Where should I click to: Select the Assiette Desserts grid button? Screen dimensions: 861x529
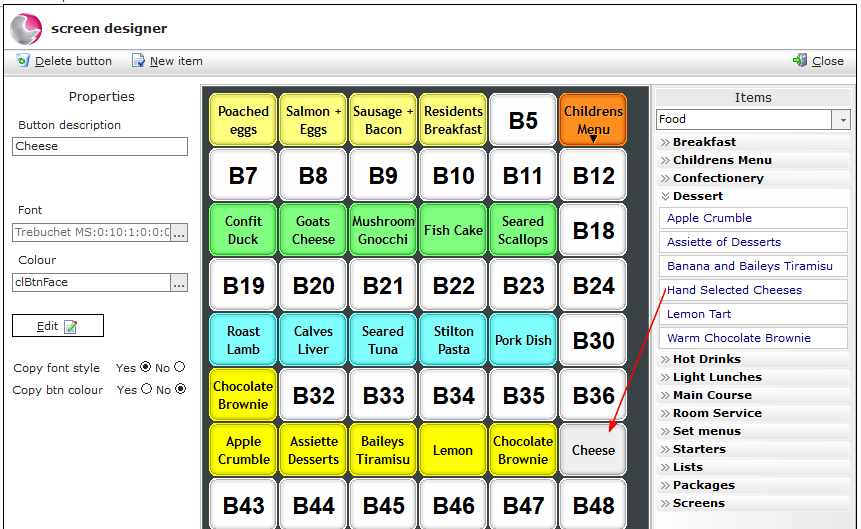313,450
